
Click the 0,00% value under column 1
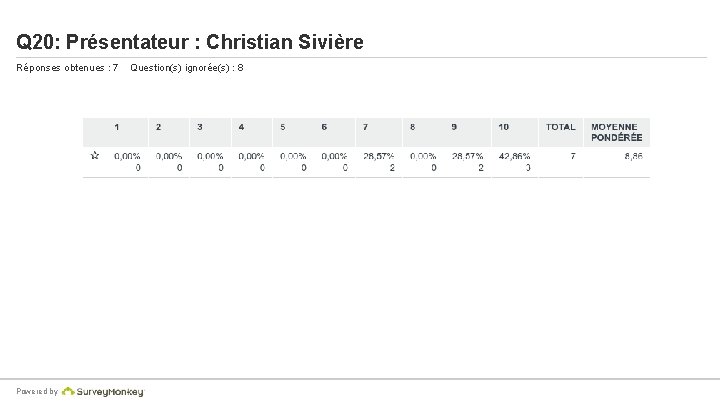[127, 156]
